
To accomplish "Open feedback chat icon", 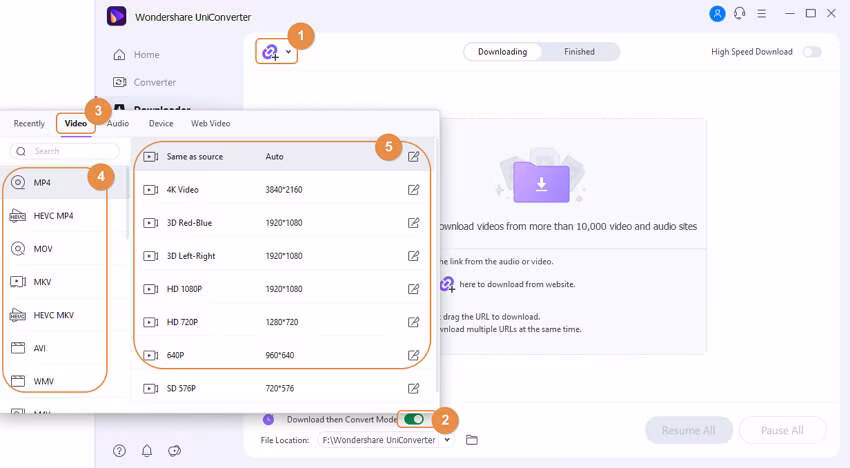I will click(x=175, y=451).
